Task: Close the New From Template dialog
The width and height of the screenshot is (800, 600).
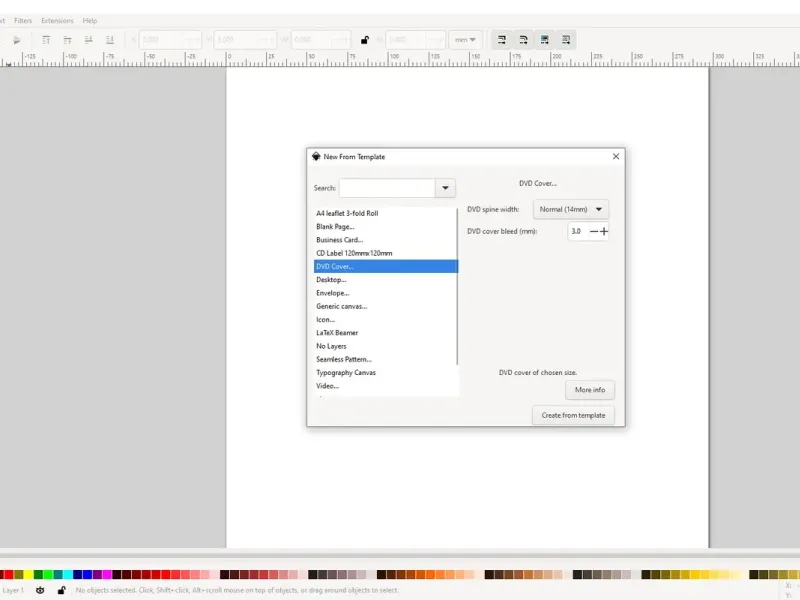Action: click(616, 156)
